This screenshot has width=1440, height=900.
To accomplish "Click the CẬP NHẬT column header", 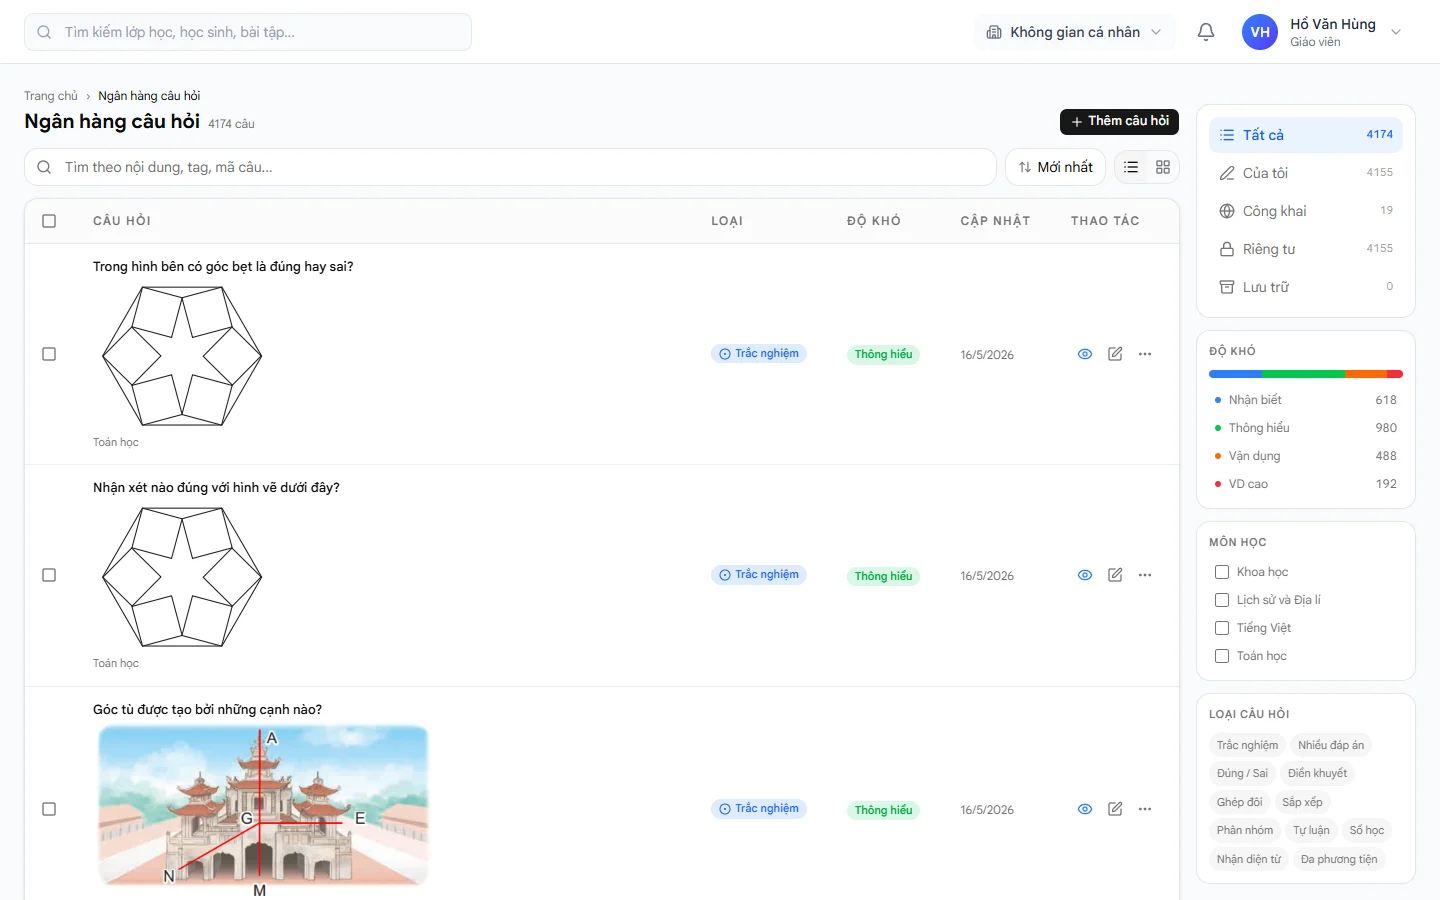I will click(x=995, y=221).
